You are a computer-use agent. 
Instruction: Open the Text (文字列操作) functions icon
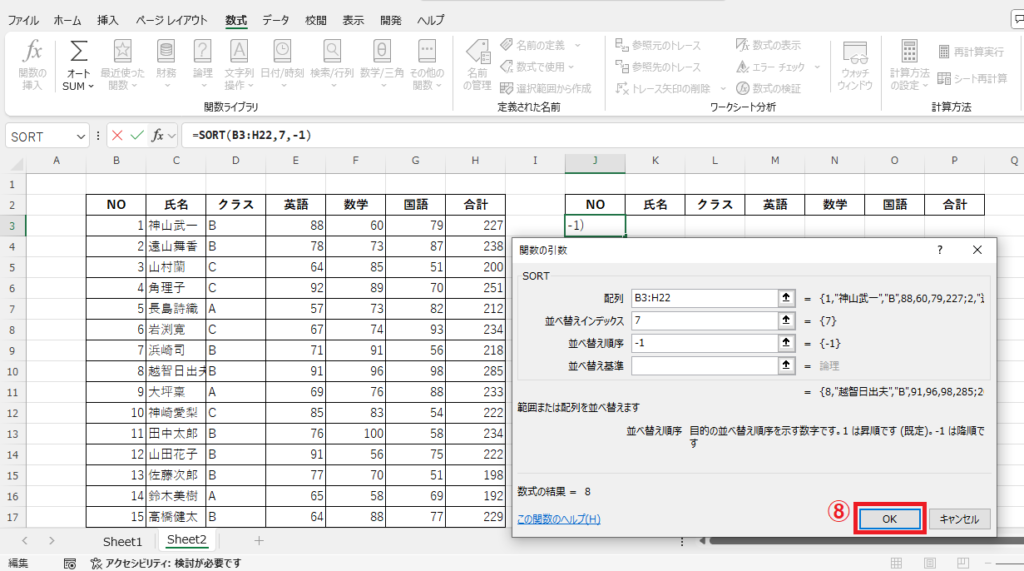click(239, 52)
